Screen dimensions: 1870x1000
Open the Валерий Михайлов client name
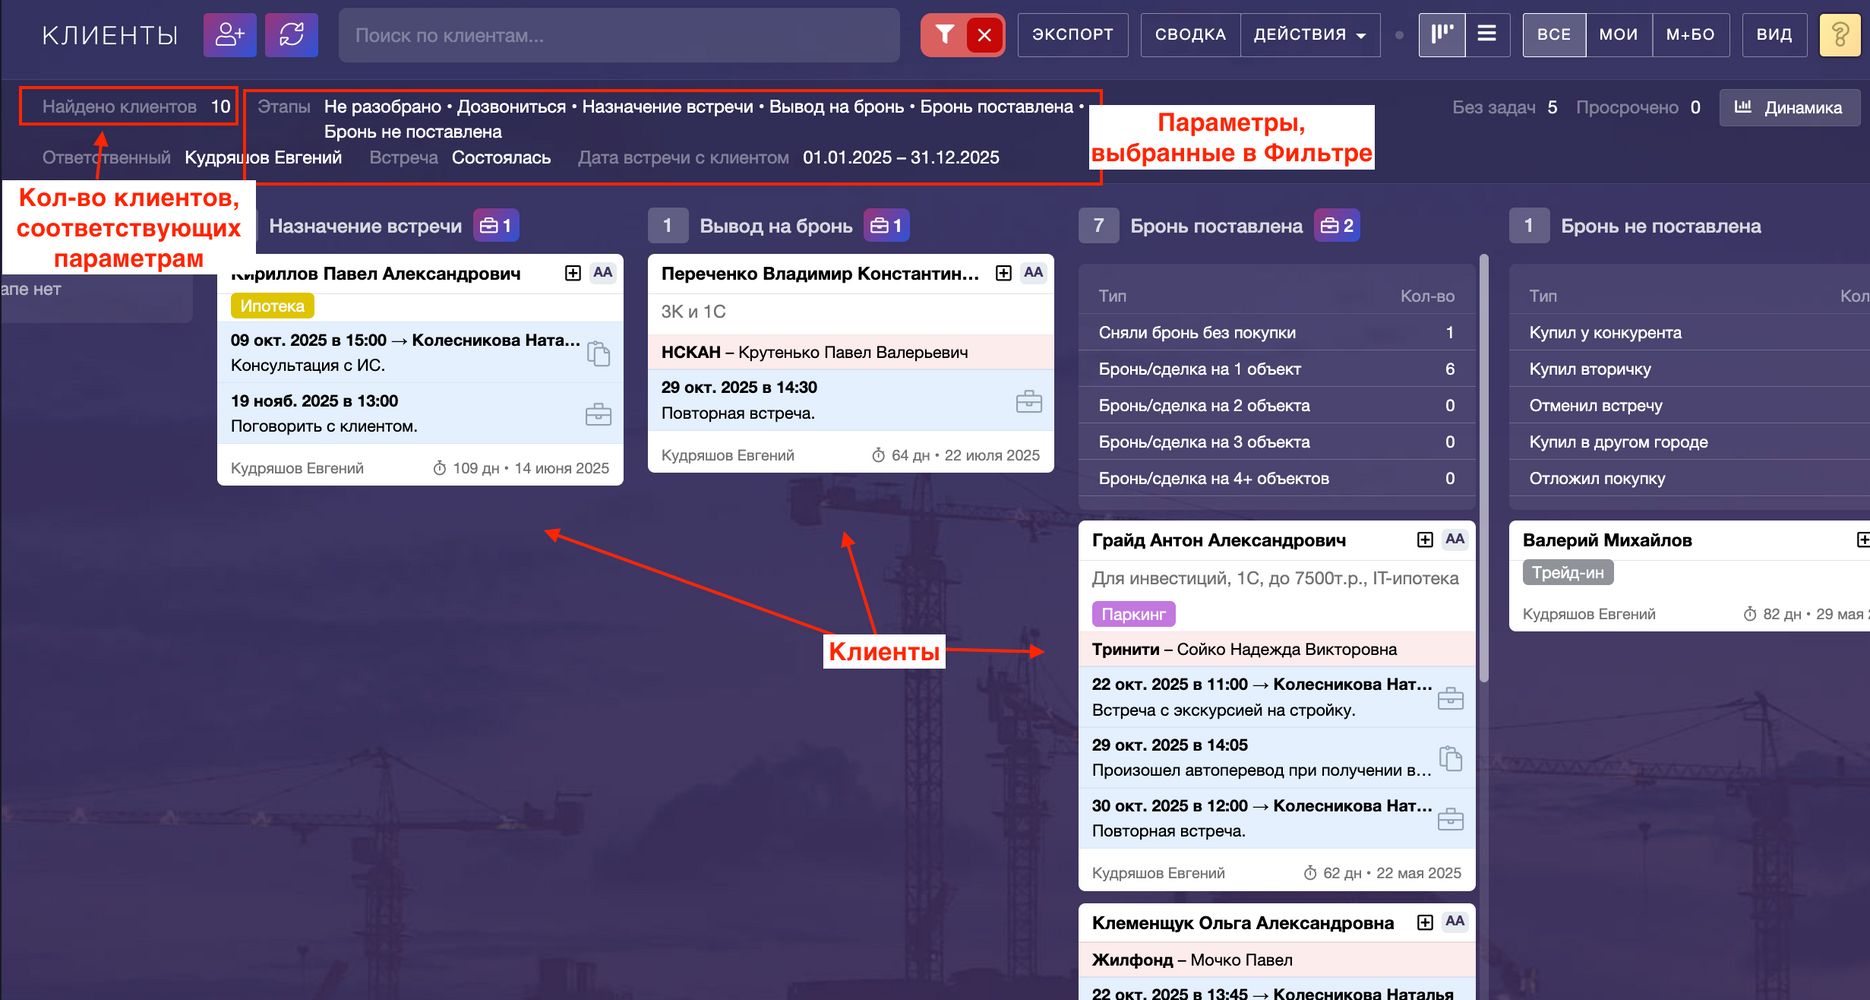pos(1607,540)
